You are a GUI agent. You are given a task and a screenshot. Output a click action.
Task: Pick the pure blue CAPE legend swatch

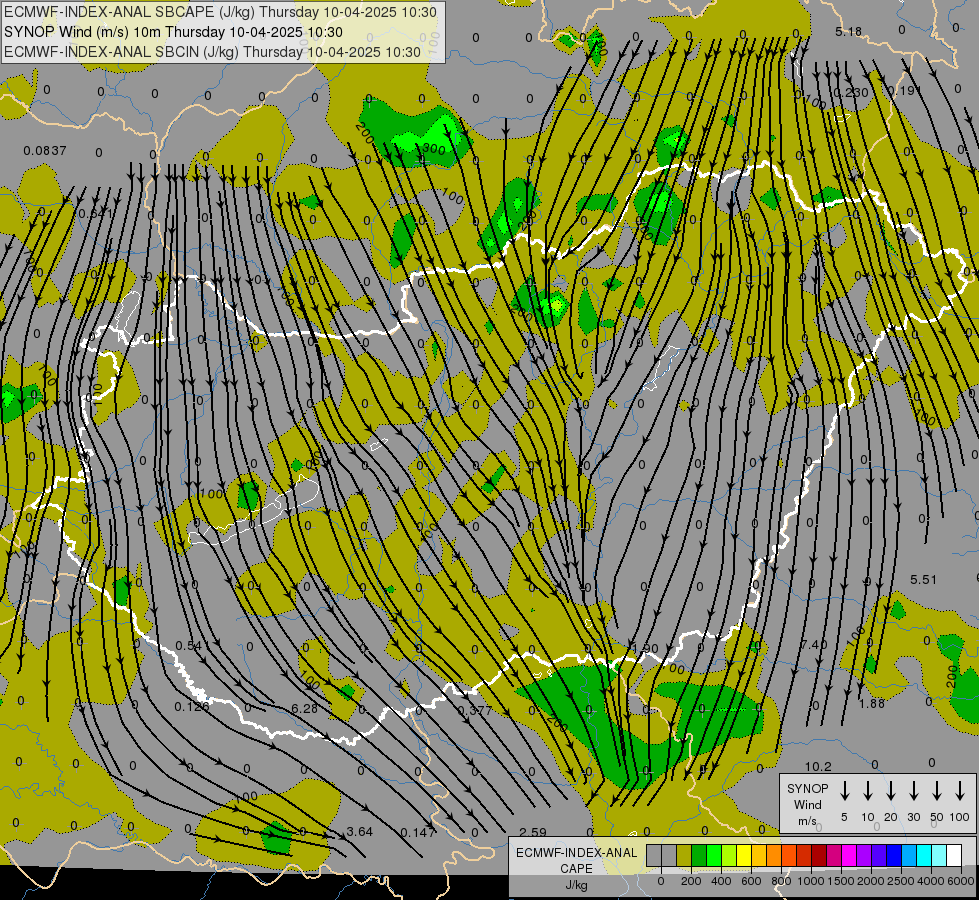coord(894,855)
